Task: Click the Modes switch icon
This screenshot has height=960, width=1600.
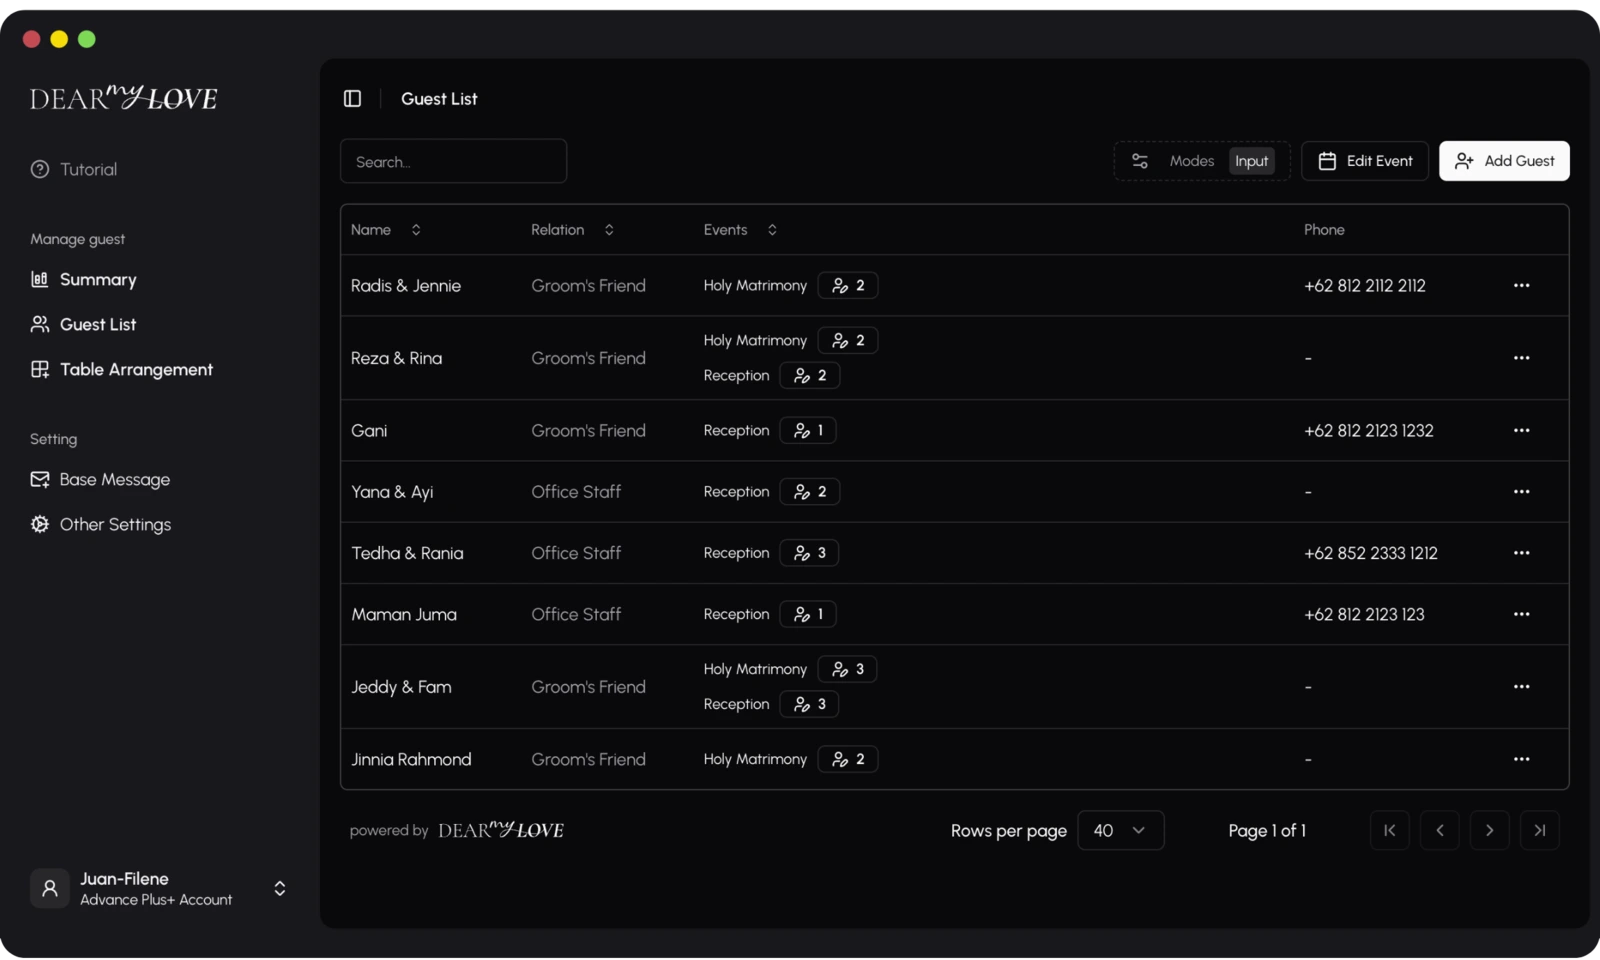Action: pos(1140,160)
